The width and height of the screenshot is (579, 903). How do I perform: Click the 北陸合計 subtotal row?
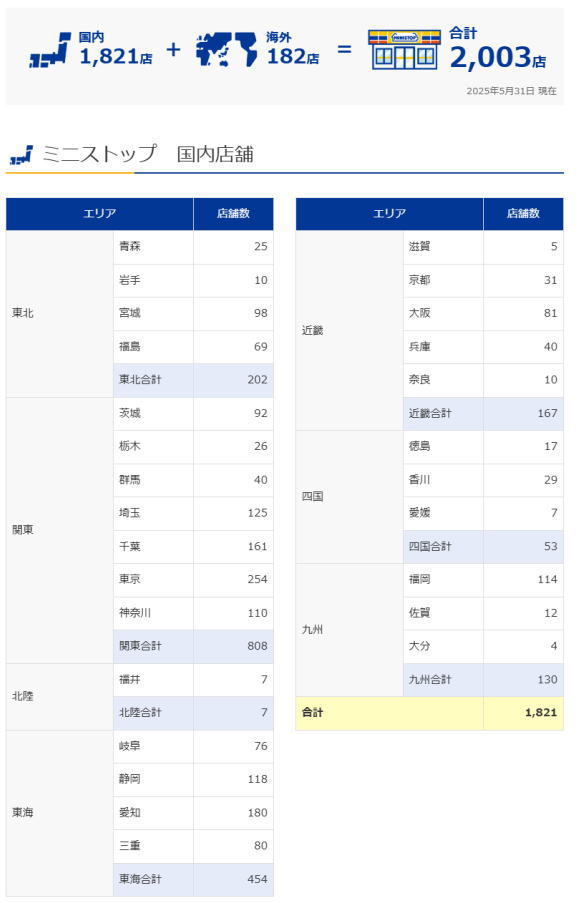(193, 713)
